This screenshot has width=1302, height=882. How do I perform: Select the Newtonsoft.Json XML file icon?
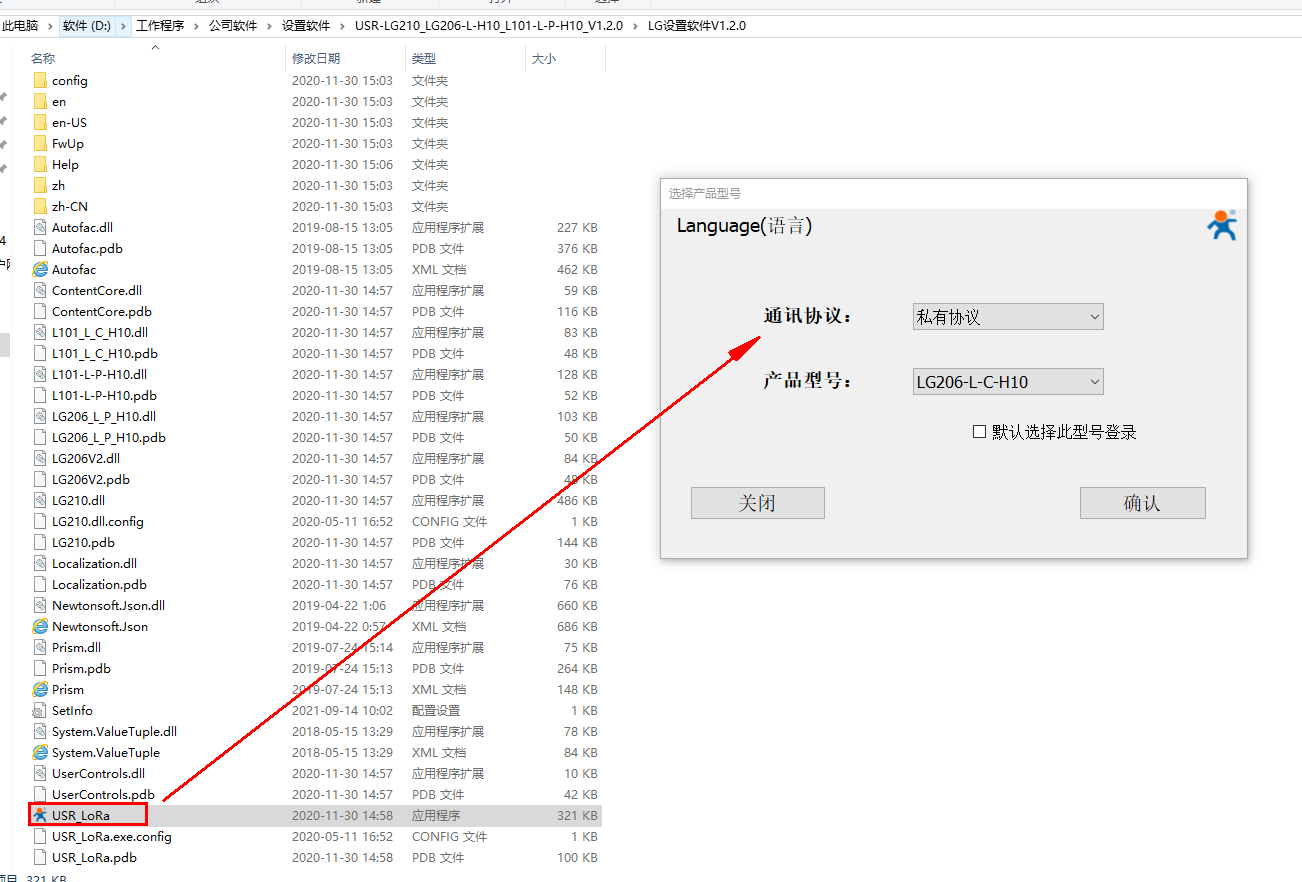pos(40,626)
